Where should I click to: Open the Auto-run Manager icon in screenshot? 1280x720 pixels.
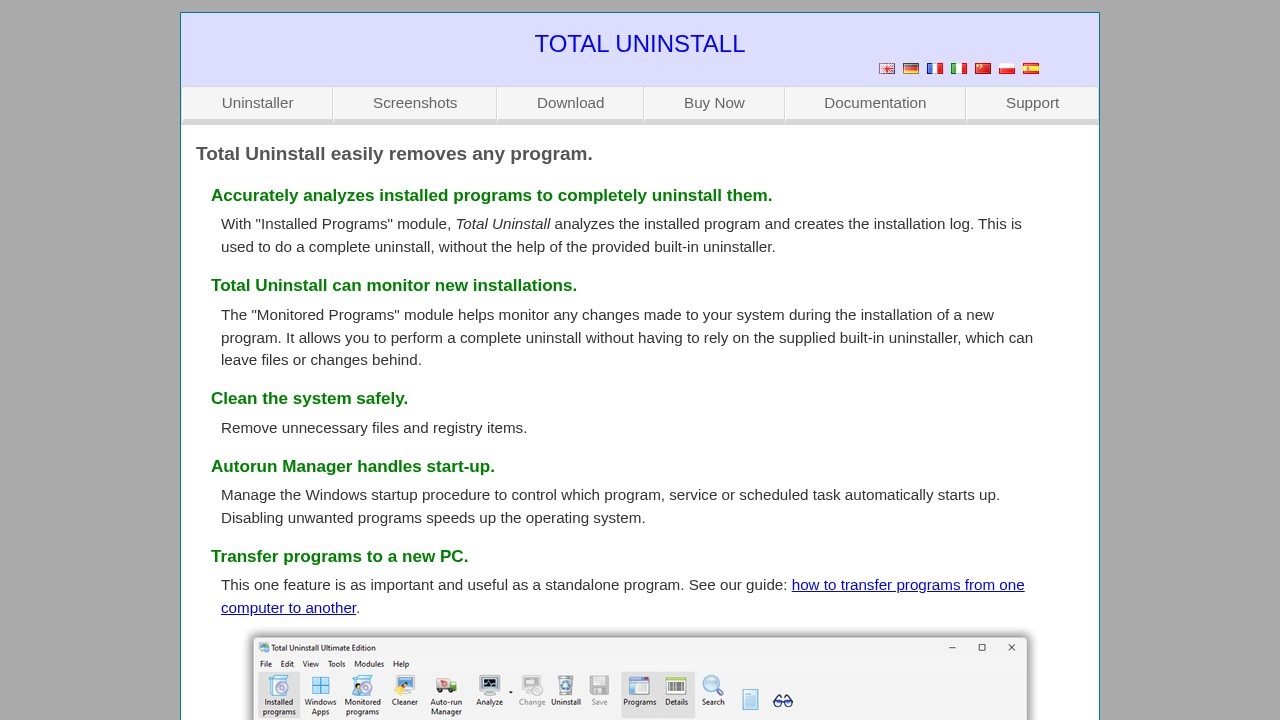pyautogui.click(x=446, y=694)
